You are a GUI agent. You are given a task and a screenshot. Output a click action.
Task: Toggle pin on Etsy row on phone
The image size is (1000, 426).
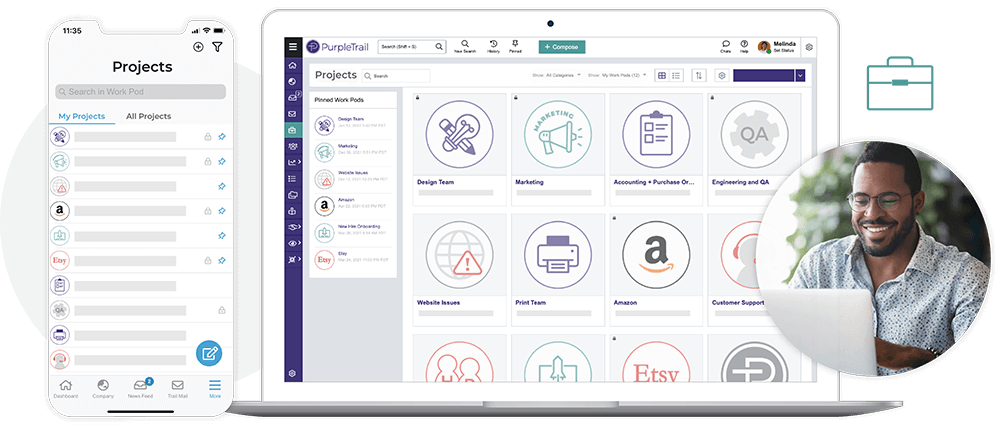pos(221,260)
